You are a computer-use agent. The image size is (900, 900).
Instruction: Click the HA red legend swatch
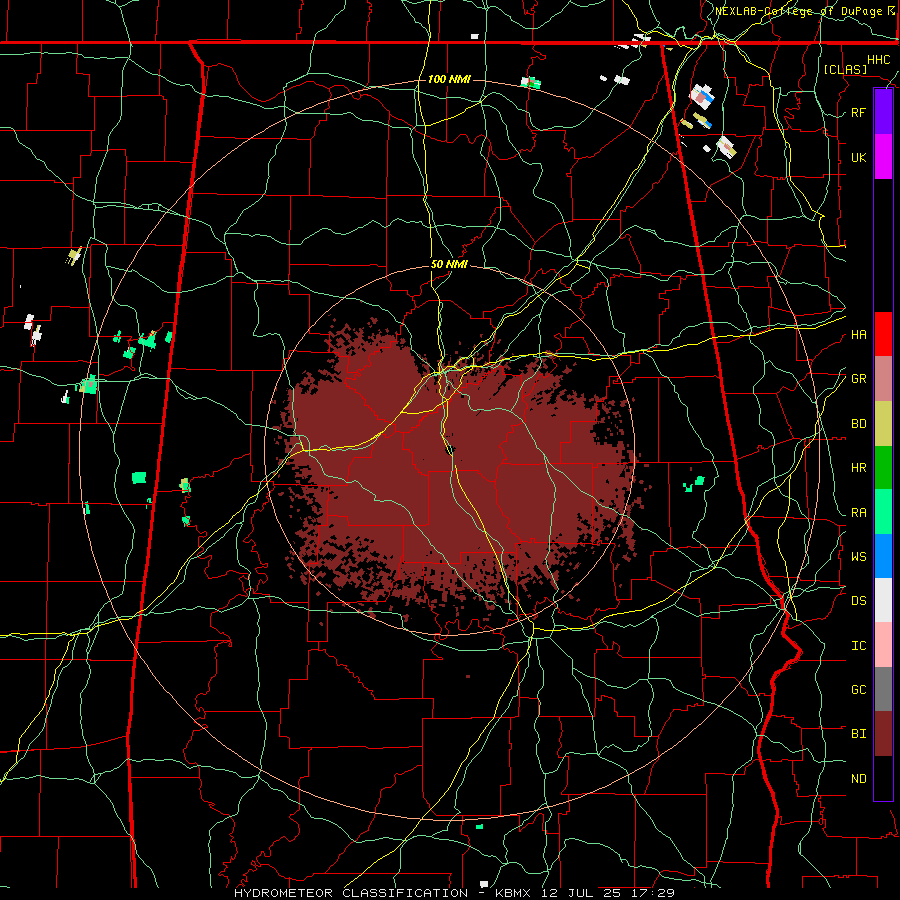pyautogui.click(x=883, y=334)
